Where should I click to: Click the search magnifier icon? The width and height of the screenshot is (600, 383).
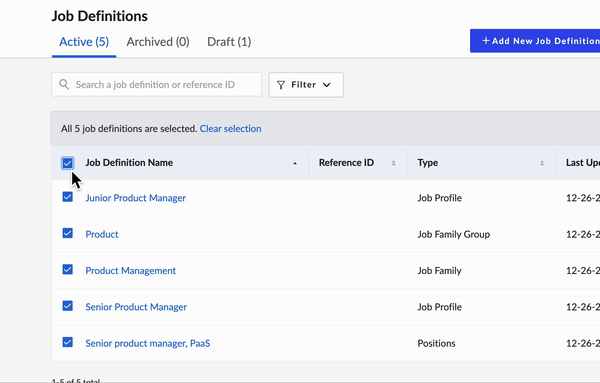click(x=64, y=85)
